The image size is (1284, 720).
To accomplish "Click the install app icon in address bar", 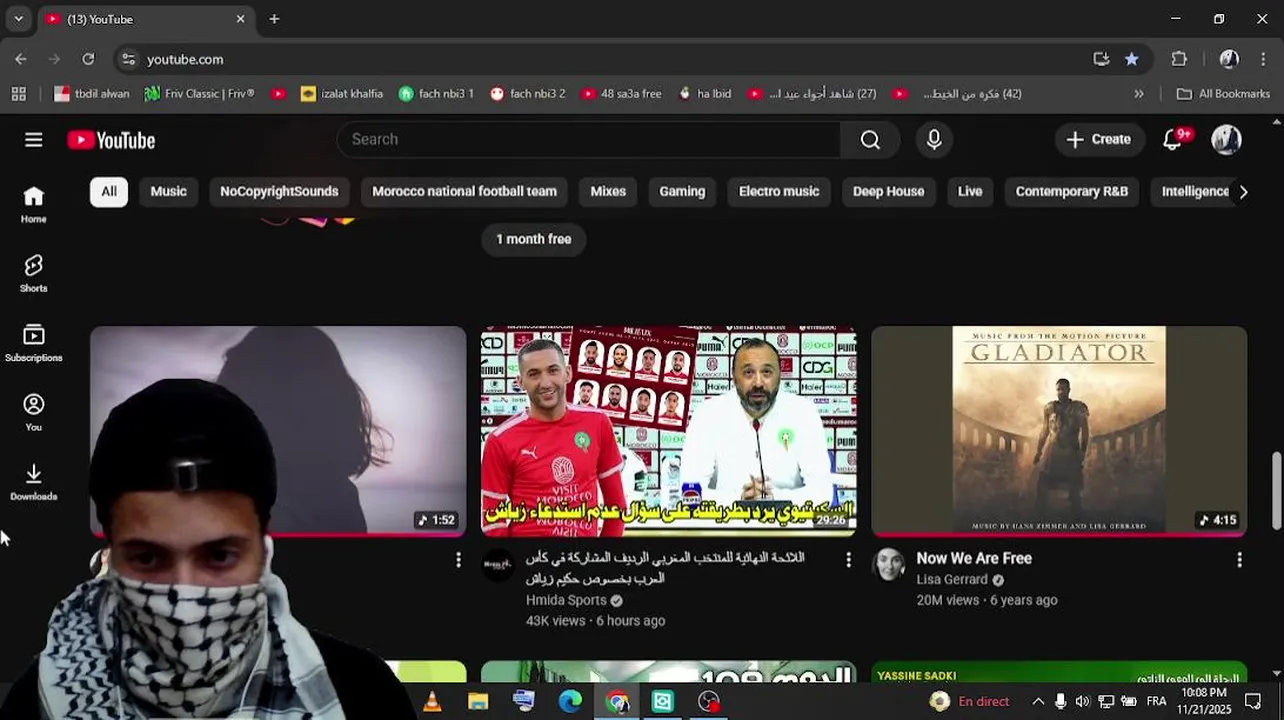I will pos(1101,59).
